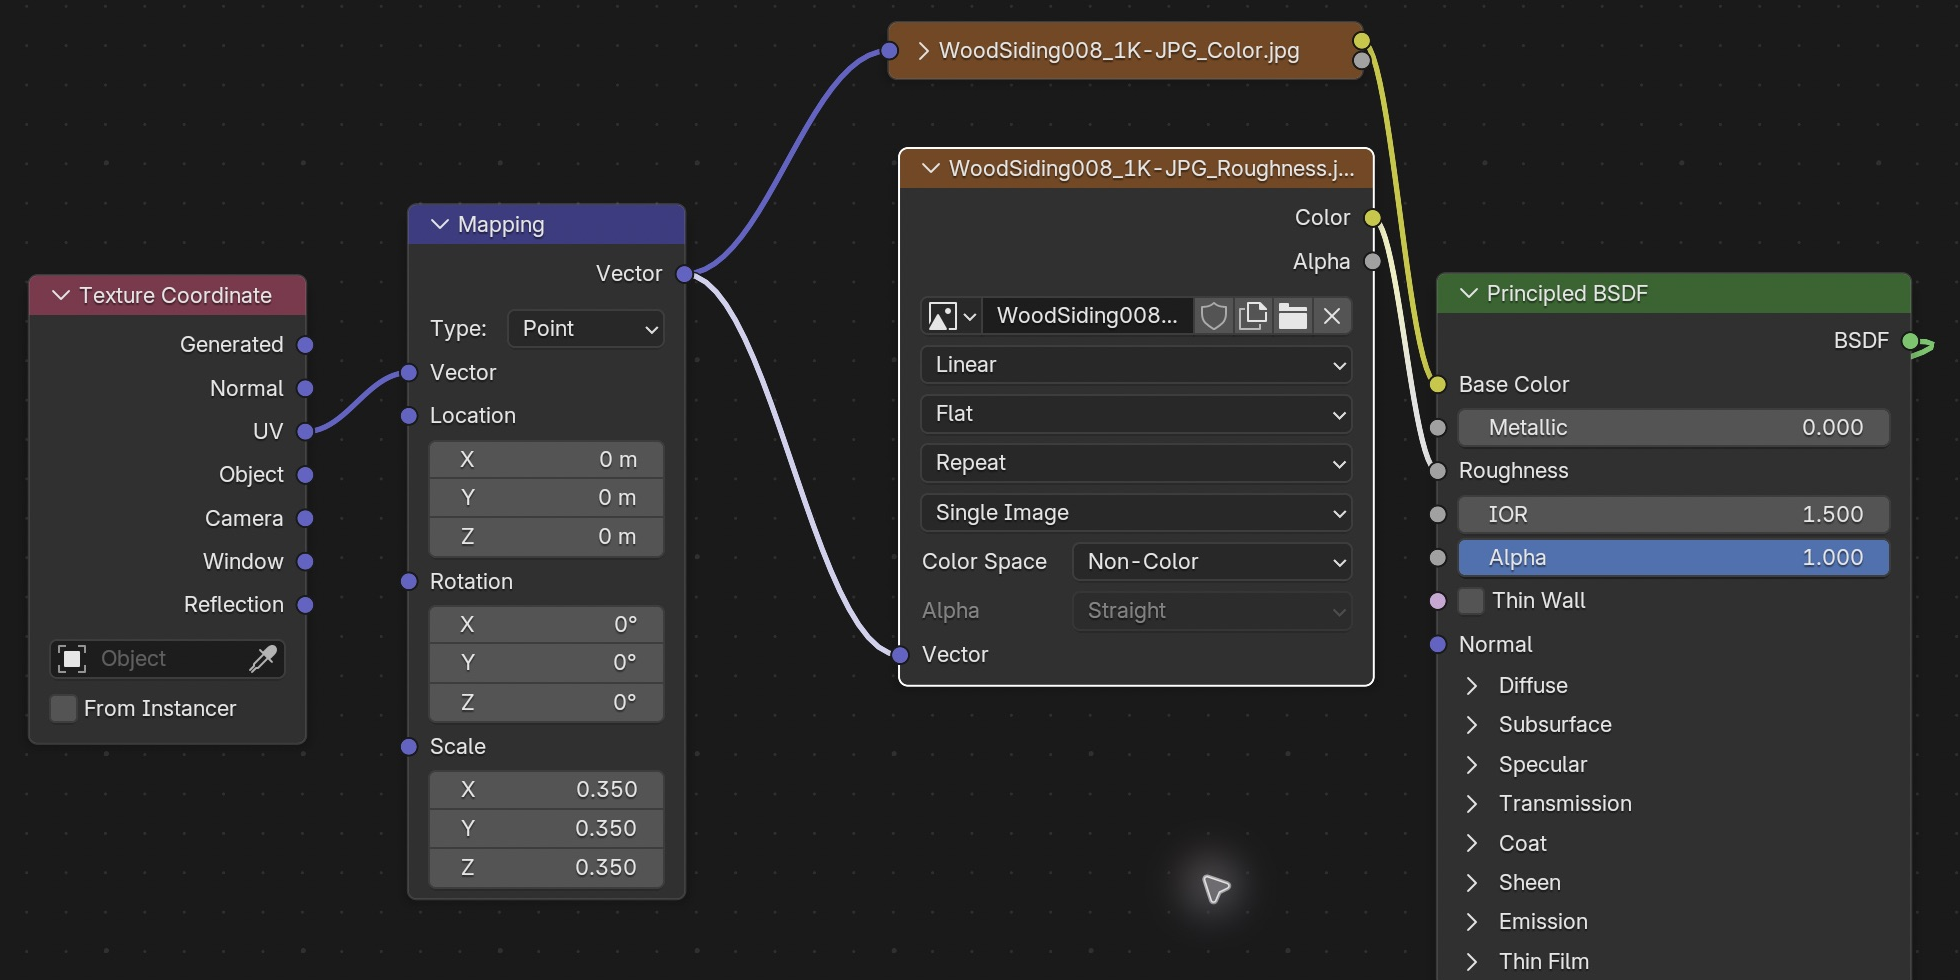Click the eyedropper in Object field
The width and height of the screenshot is (1960, 980).
263,658
